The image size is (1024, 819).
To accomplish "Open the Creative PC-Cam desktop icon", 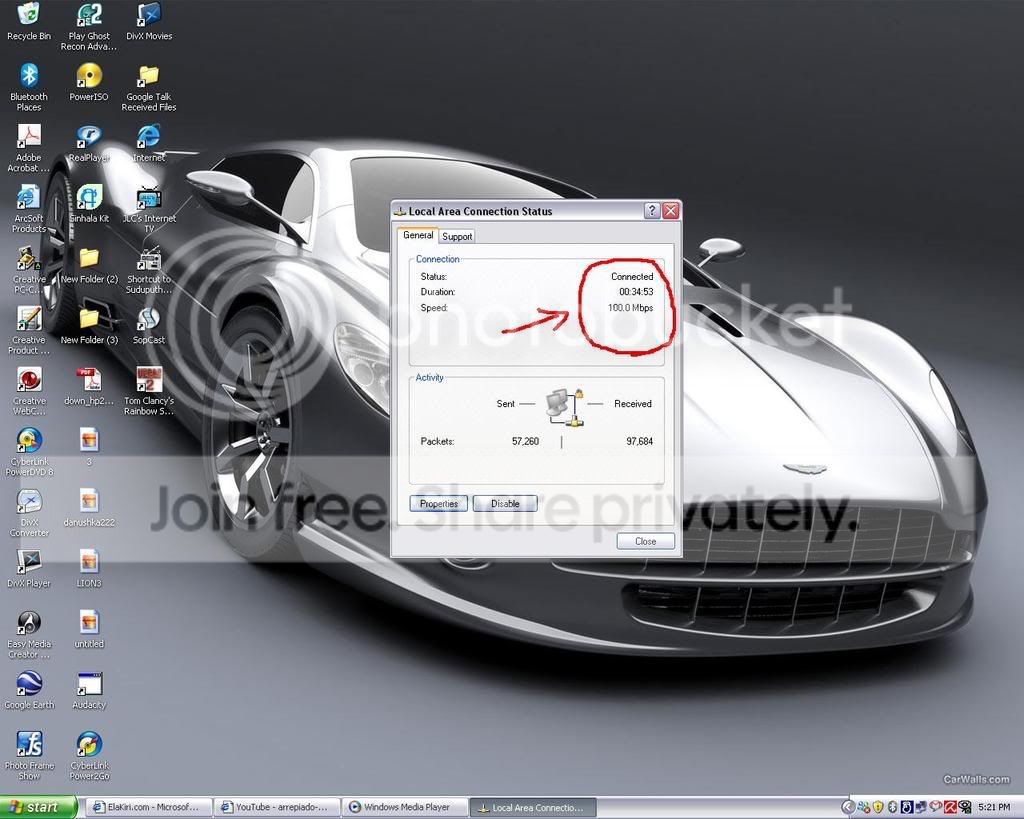I will [x=29, y=269].
